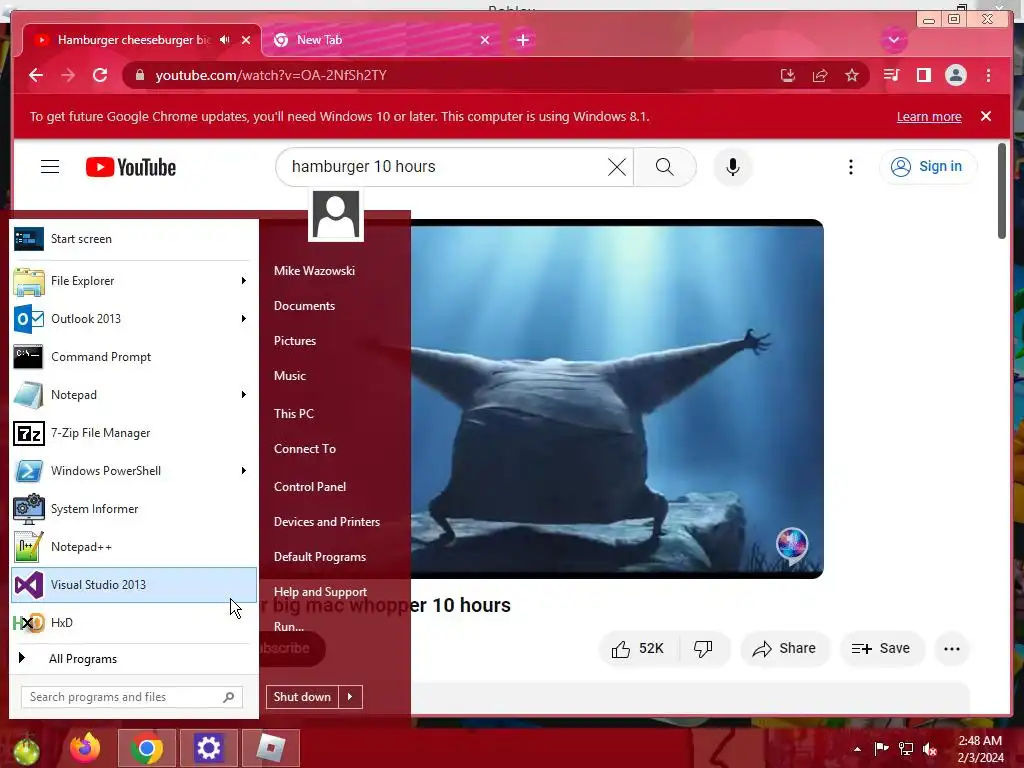Go to YouTube home via logo

point(131,167)
